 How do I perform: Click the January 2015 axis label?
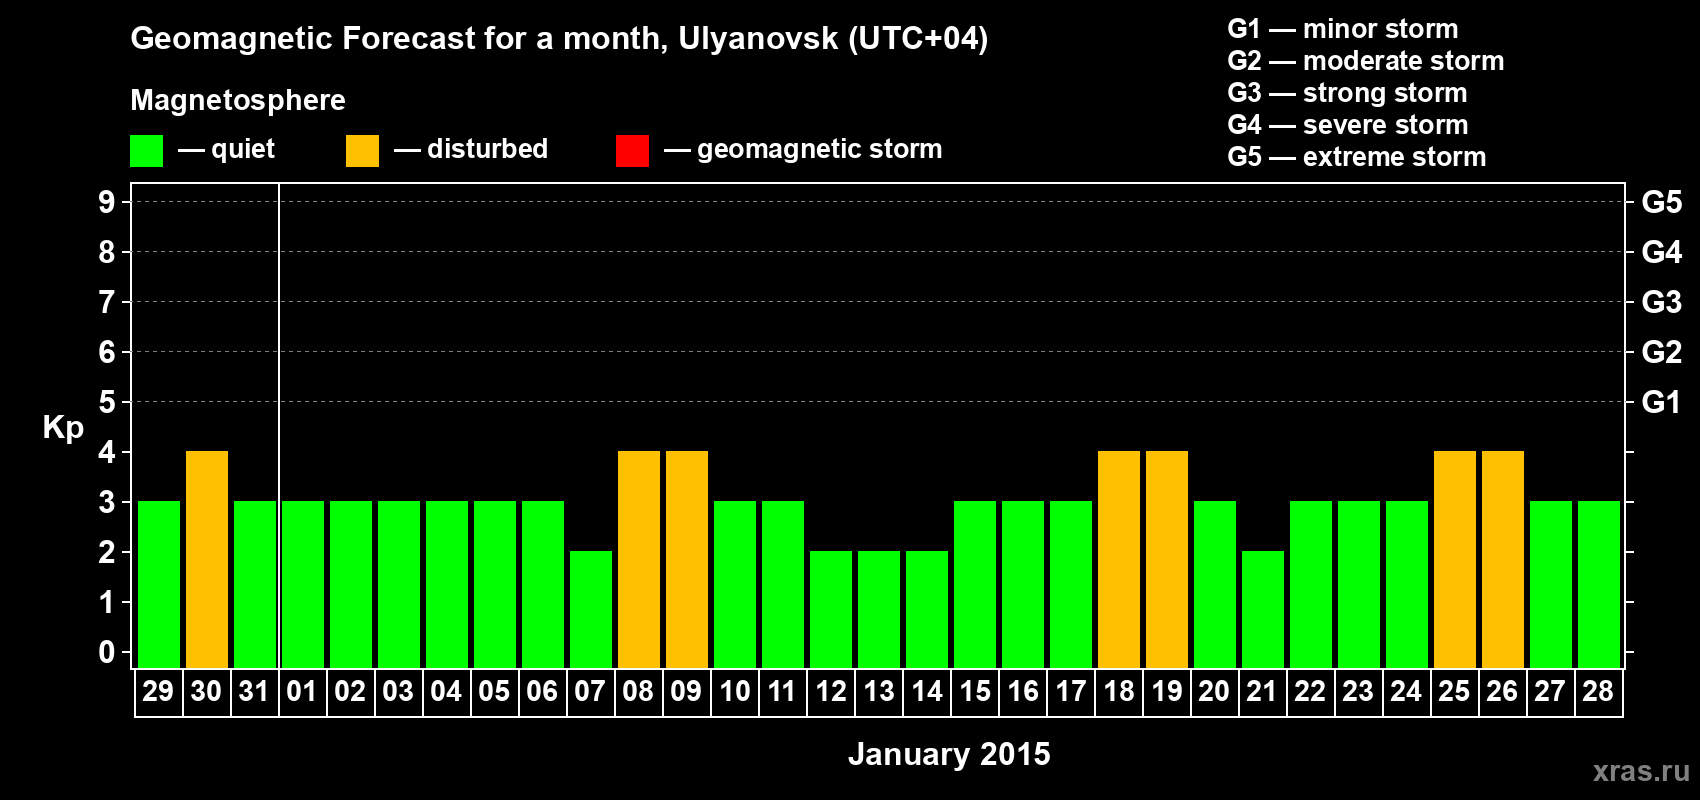tap(949, 754)
